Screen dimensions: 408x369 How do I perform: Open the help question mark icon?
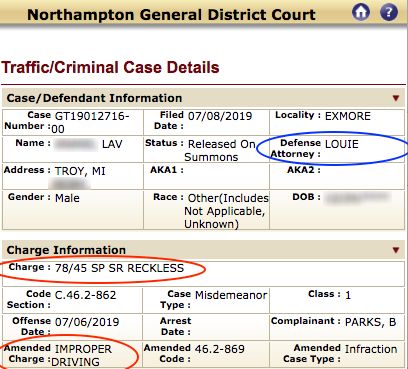click(x=389, y=13)
